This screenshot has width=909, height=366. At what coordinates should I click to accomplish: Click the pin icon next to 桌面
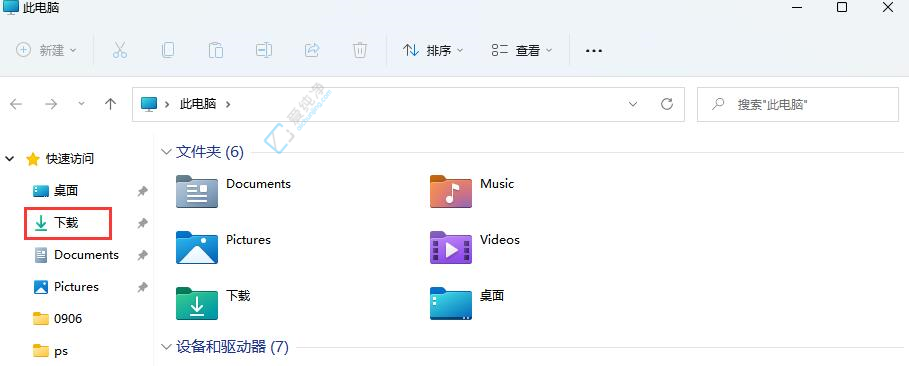click(142, 191)
